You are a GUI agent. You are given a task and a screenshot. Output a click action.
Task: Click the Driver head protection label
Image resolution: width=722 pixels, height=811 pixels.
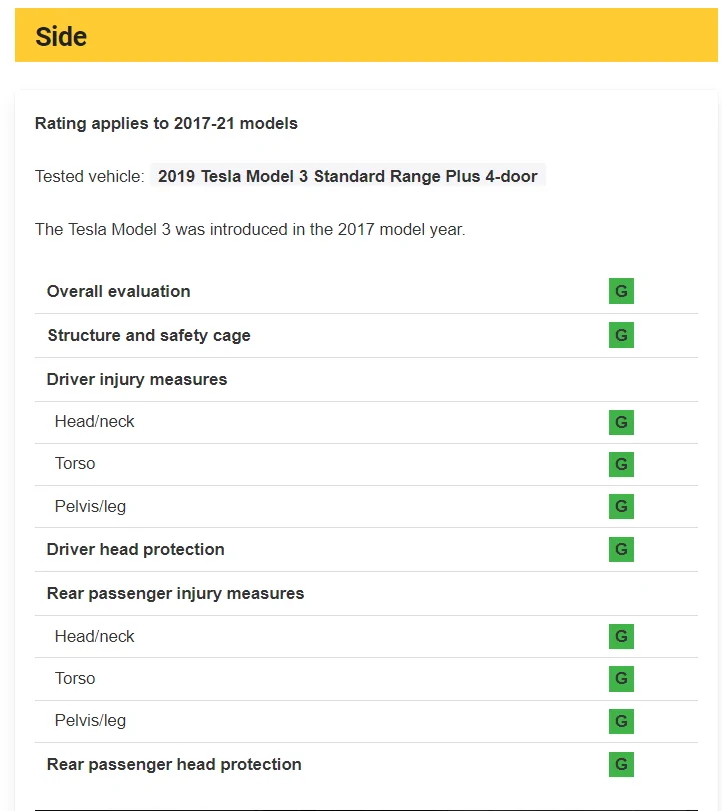(136, 549)
